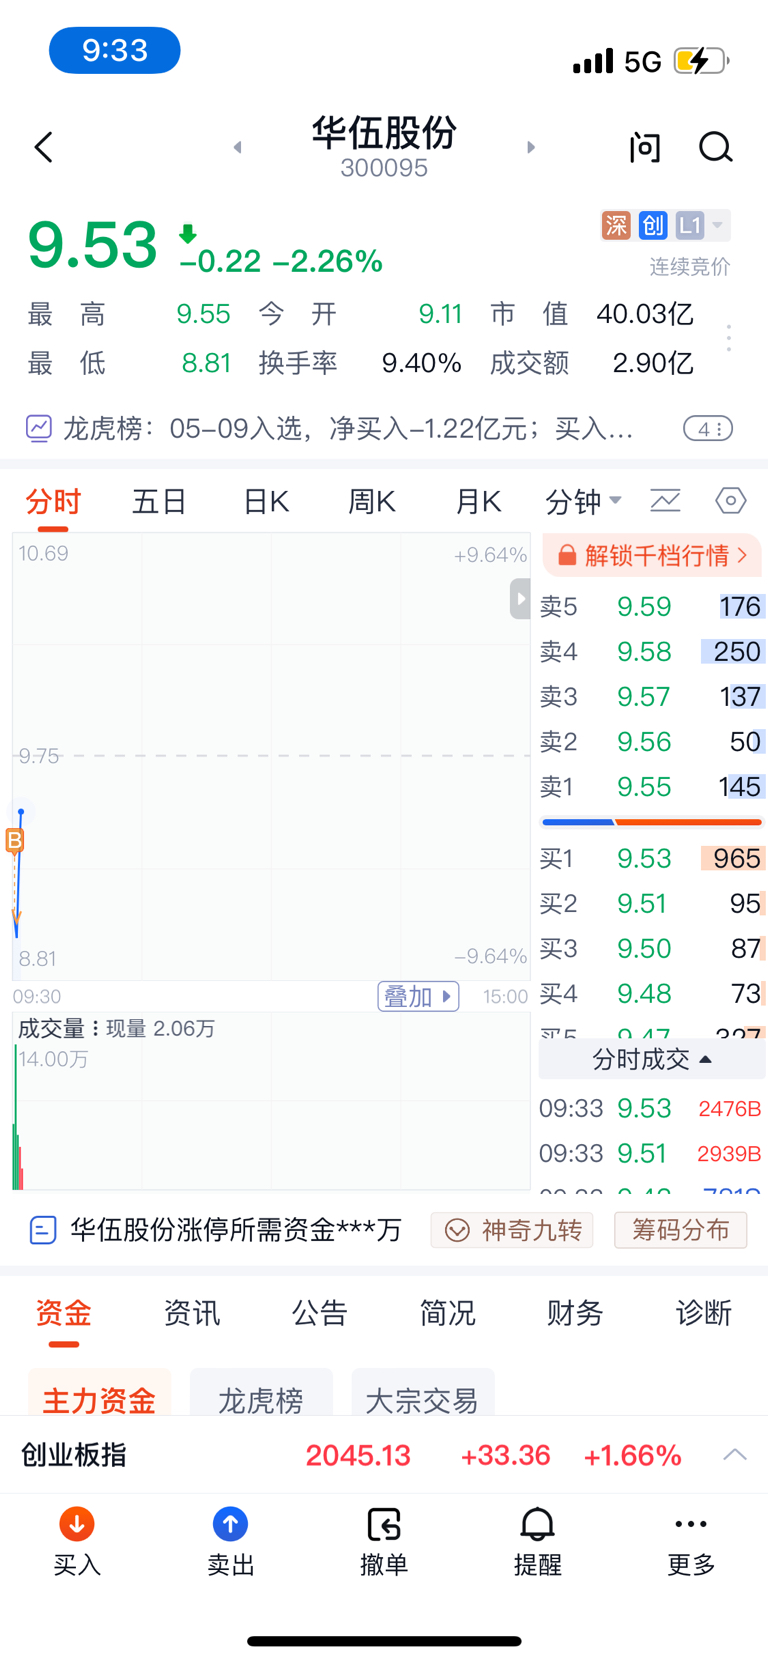
Task: Select the 分时 chart tab
Action: (x=53, y=501)
